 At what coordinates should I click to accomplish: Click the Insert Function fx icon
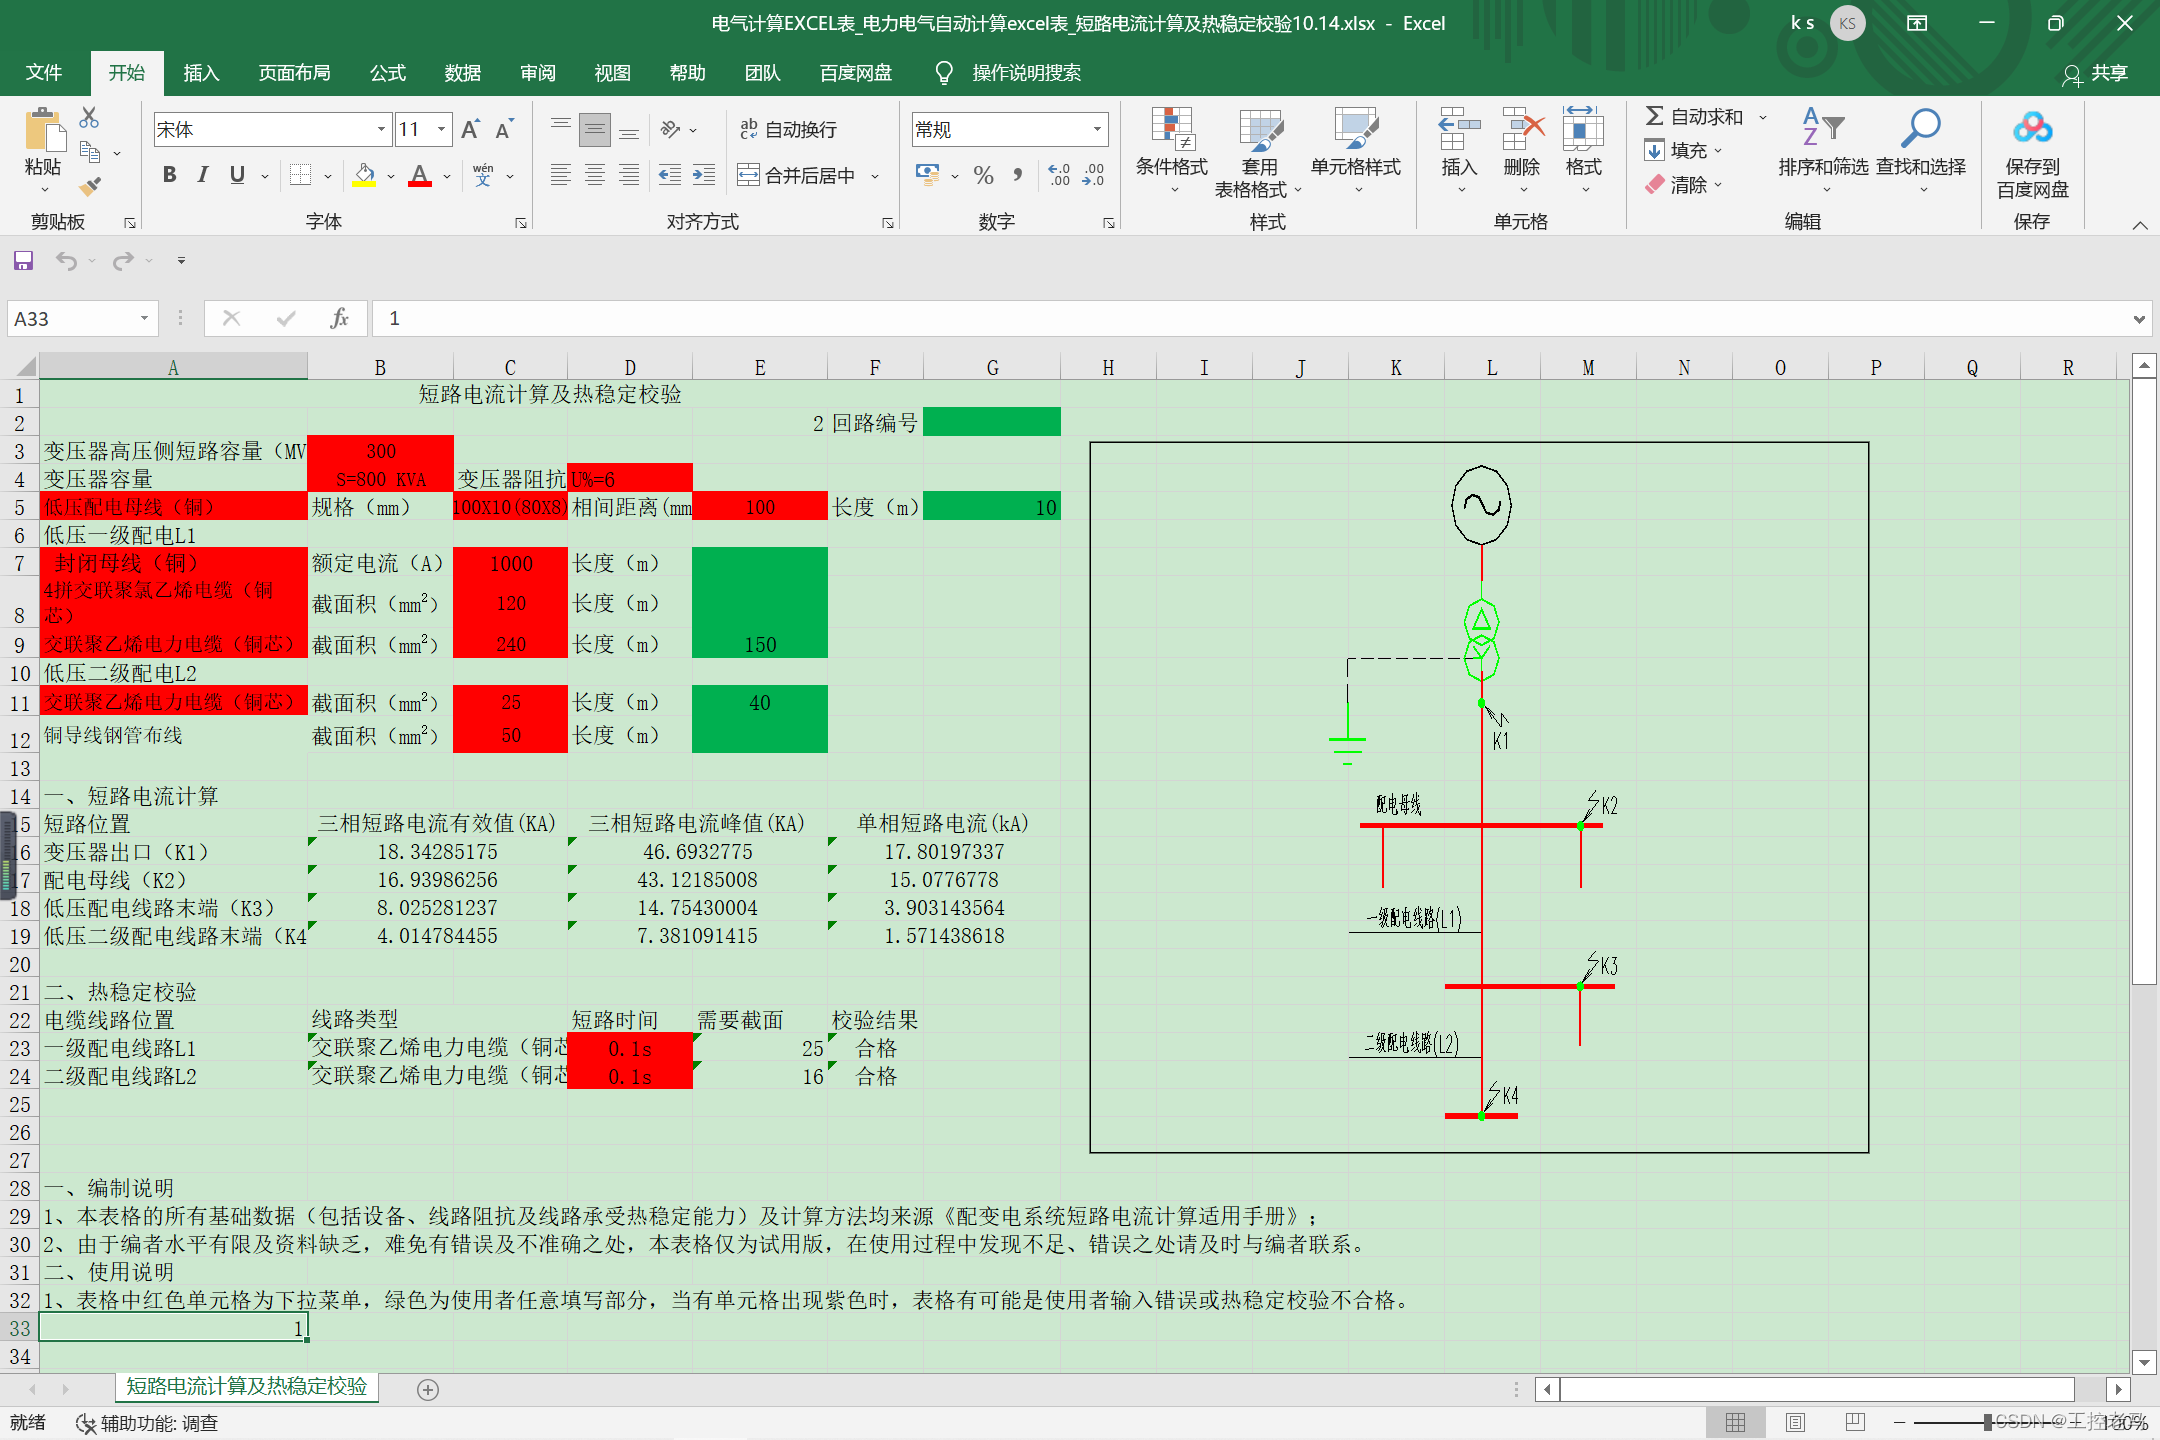pos(339,318)
